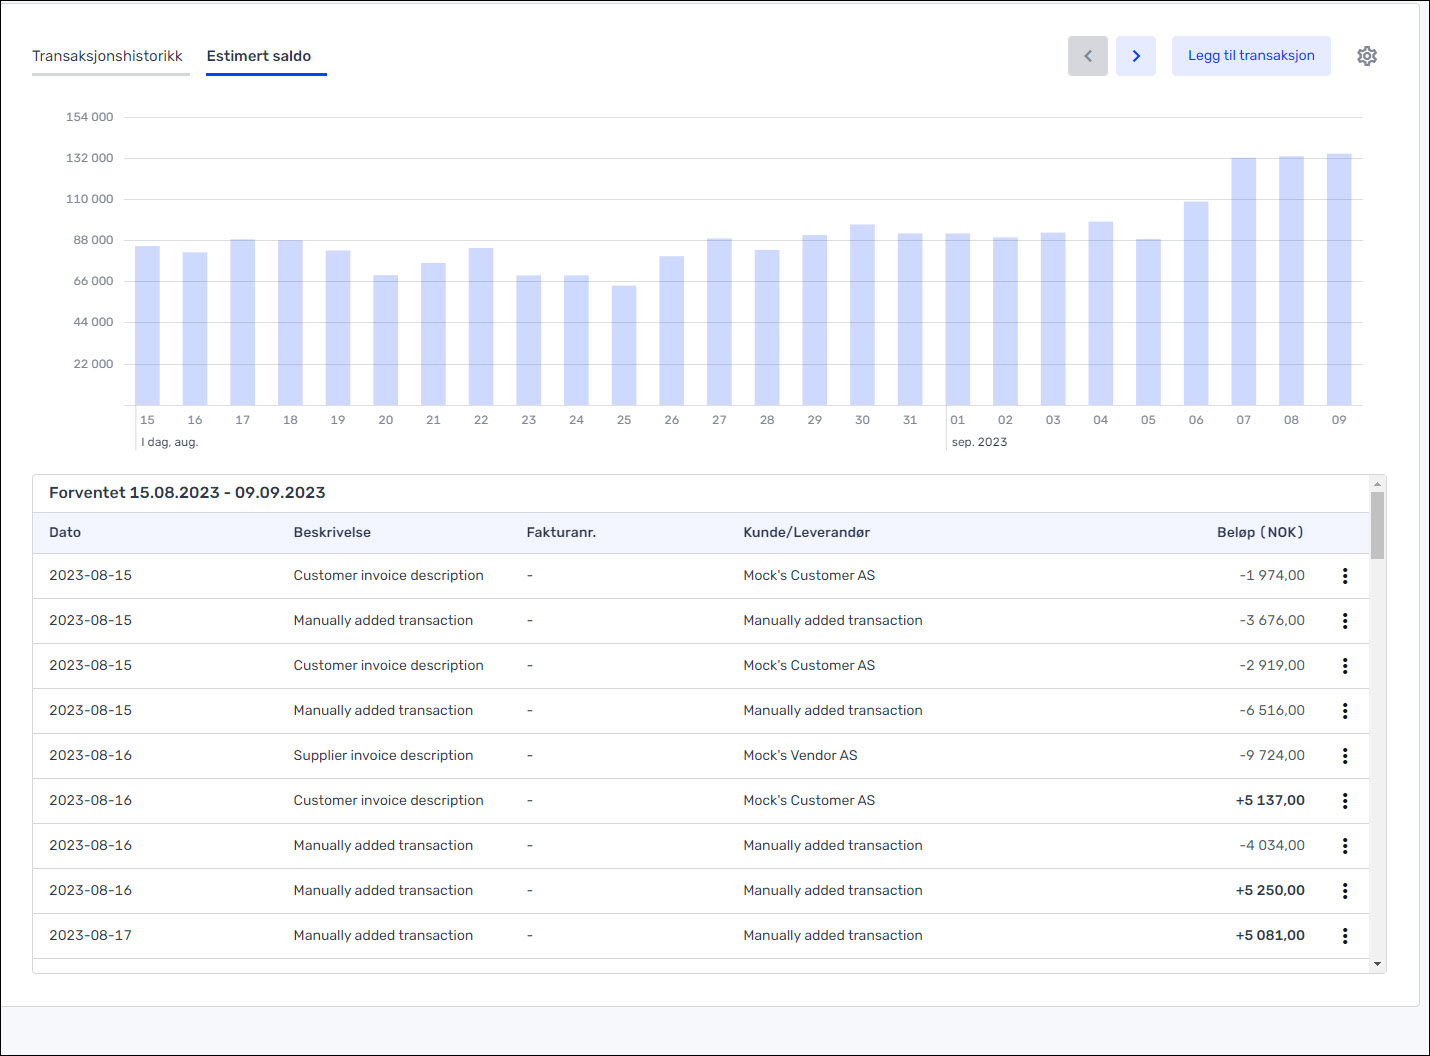Switch to the Transaksjonshistorikk tab
Screen dimensions: 1430x1056
coord(108,56)
